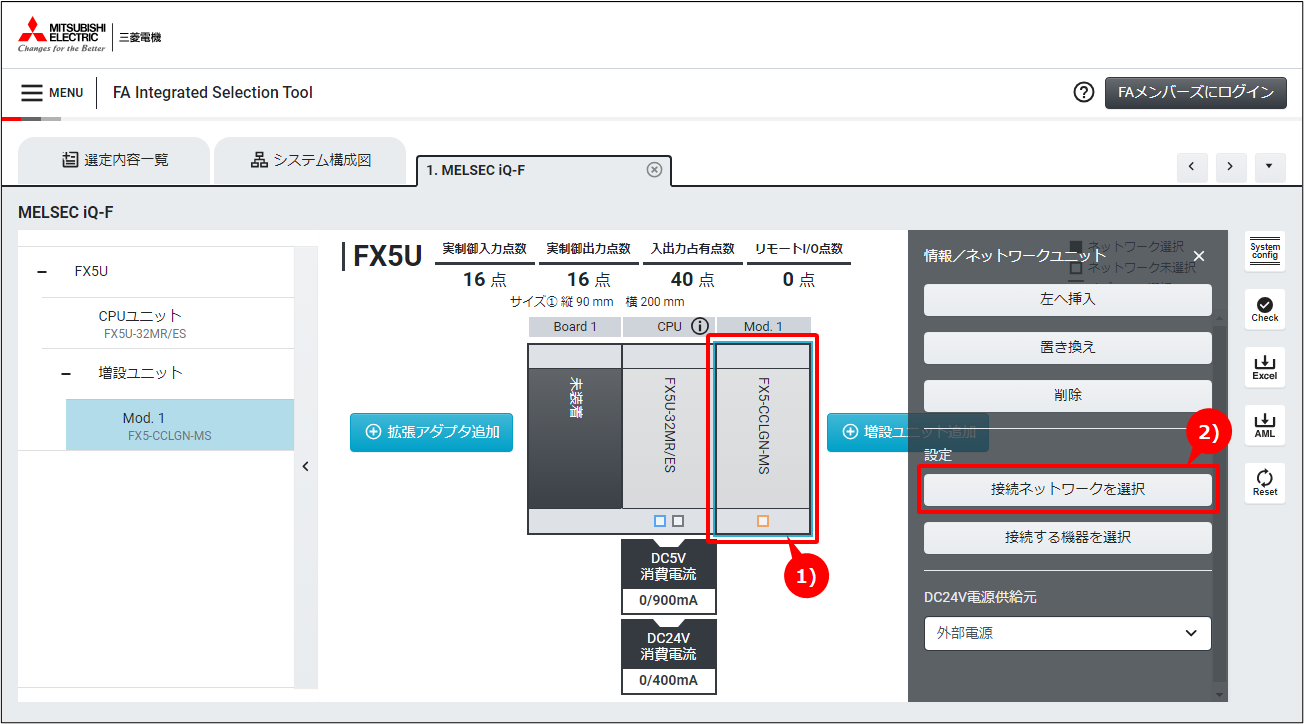Click 接続ネットワークを選択 button
The width and height of the screenshot is (1304, 724).
pos(1067,489)
